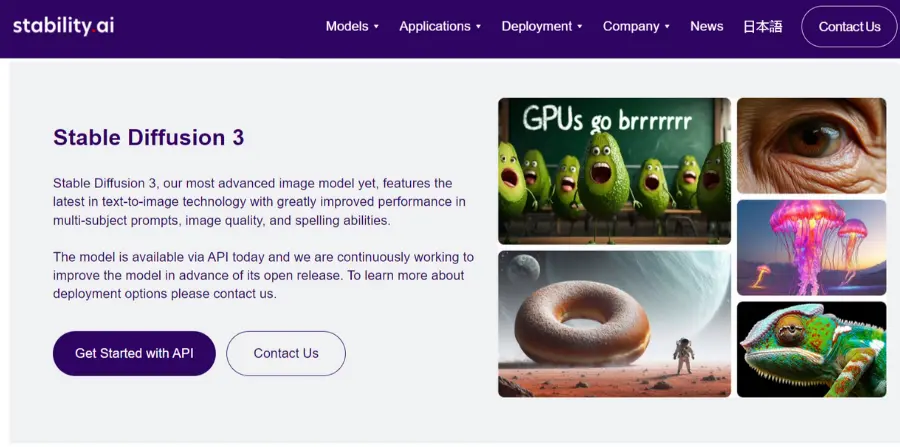Viewport: 900px width, 447px height.
Task: Click the 'GPUs go brrrrrrr' chalkboard text
Action: tap(607, 120)
